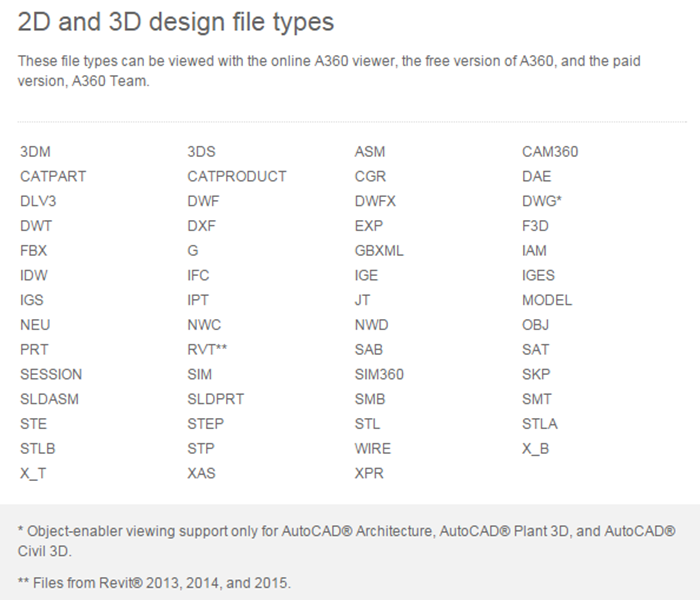This screenshot has width=700, height=600.
Task: Click the SIM file type
Action: click(x=200, y=375)
